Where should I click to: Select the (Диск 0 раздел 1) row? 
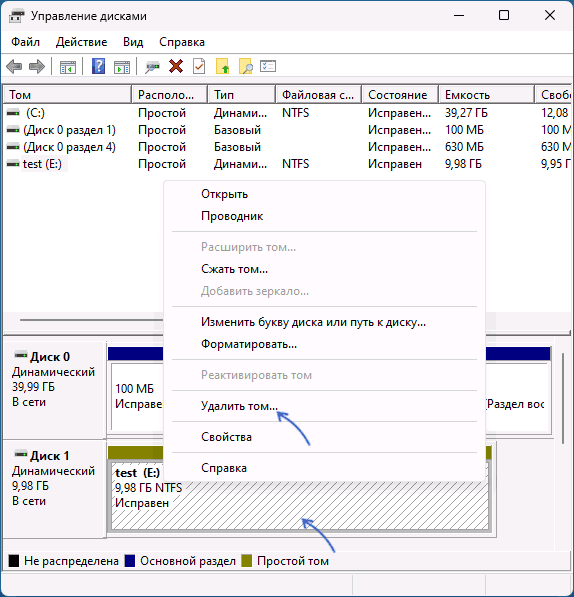(x=287, y=130)
